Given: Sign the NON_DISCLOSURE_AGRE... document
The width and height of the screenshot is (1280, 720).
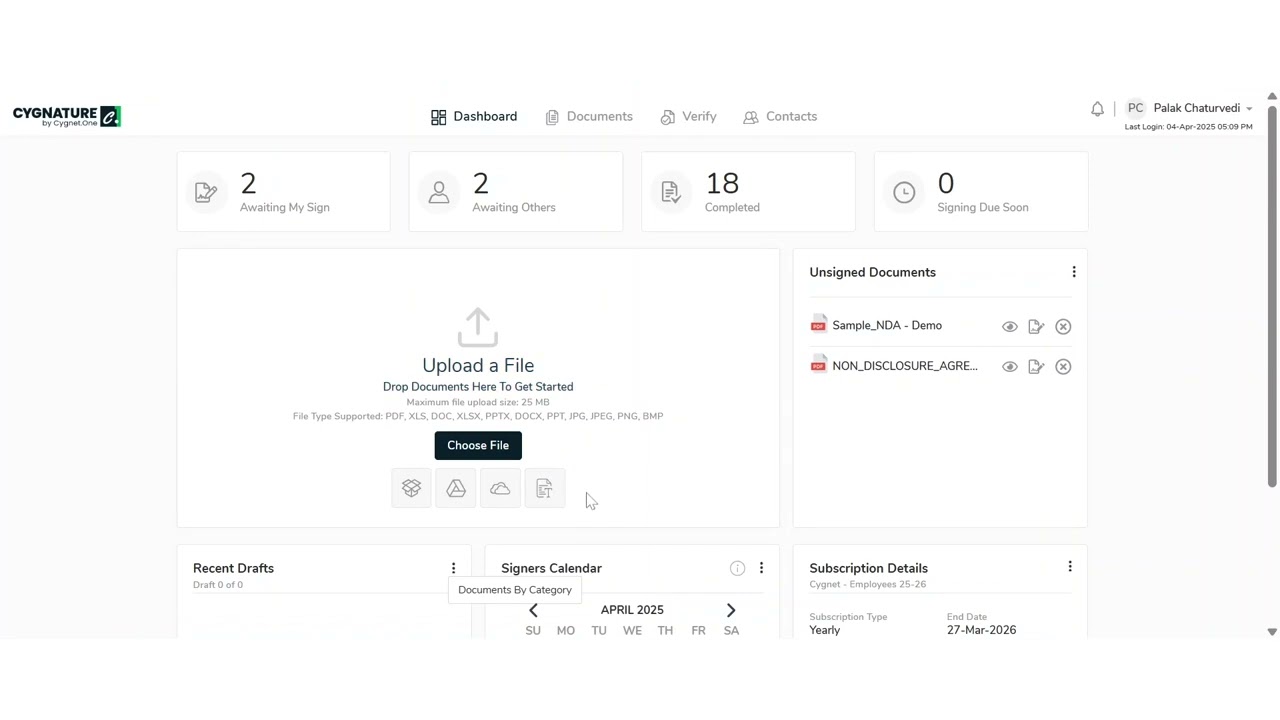Looking at the screenshot, I should pyautogui.click(x=1036, y=367).
